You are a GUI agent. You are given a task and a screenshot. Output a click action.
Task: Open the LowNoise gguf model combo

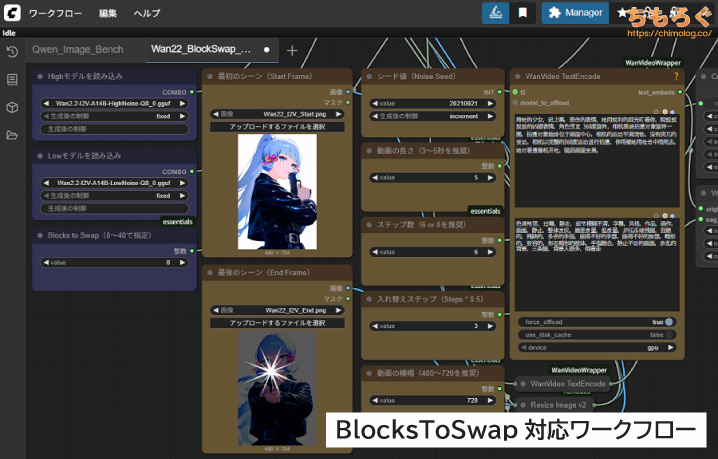click(114, 183)
